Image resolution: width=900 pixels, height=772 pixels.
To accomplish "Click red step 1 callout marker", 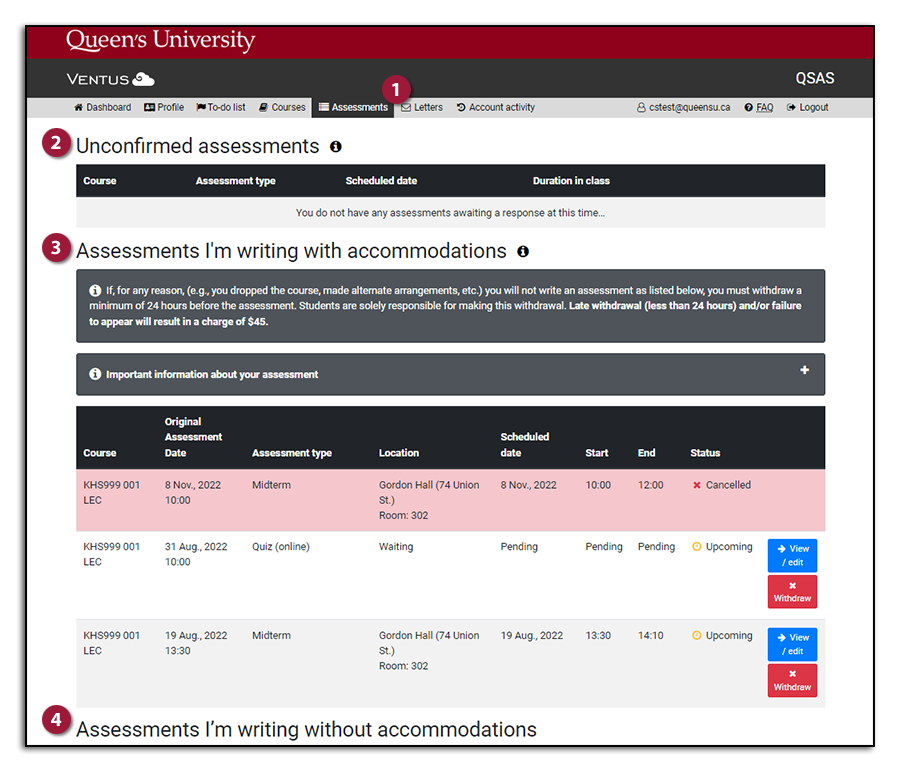I will point(397,87).
